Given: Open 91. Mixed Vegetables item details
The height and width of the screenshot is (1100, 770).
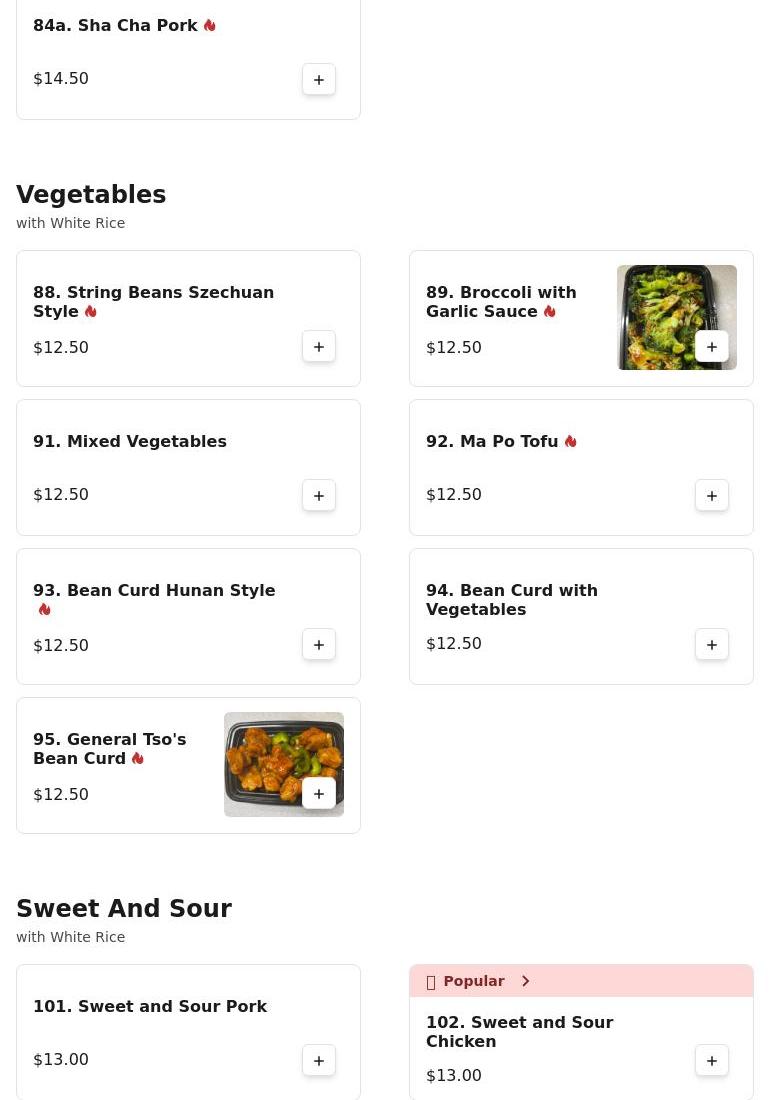Looking at the screenshot, I should (130, 441).
